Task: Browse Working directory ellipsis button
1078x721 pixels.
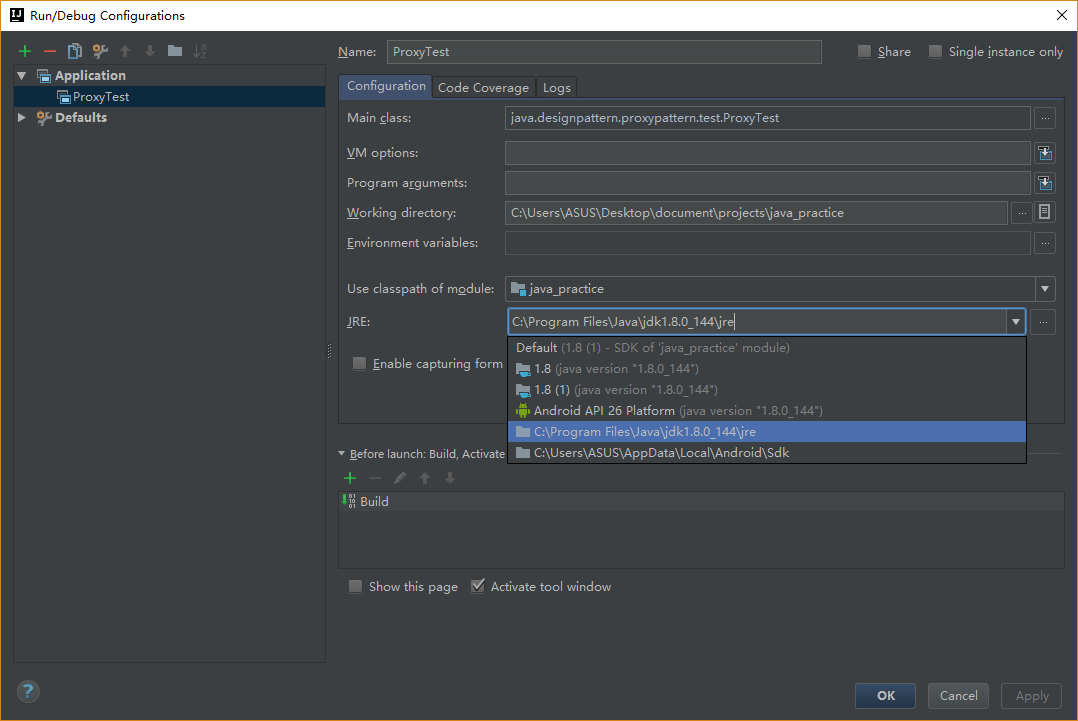Action: [x=1022, y=213]
